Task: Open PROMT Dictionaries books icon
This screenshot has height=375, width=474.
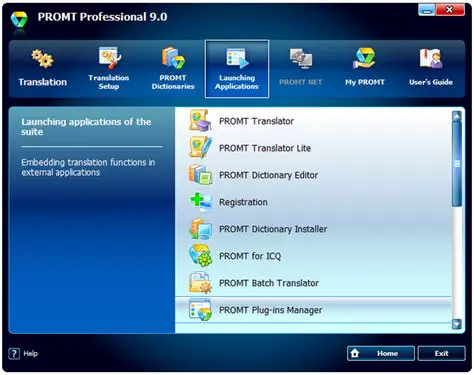Action: pyautogui.click(x=173, y=58)
